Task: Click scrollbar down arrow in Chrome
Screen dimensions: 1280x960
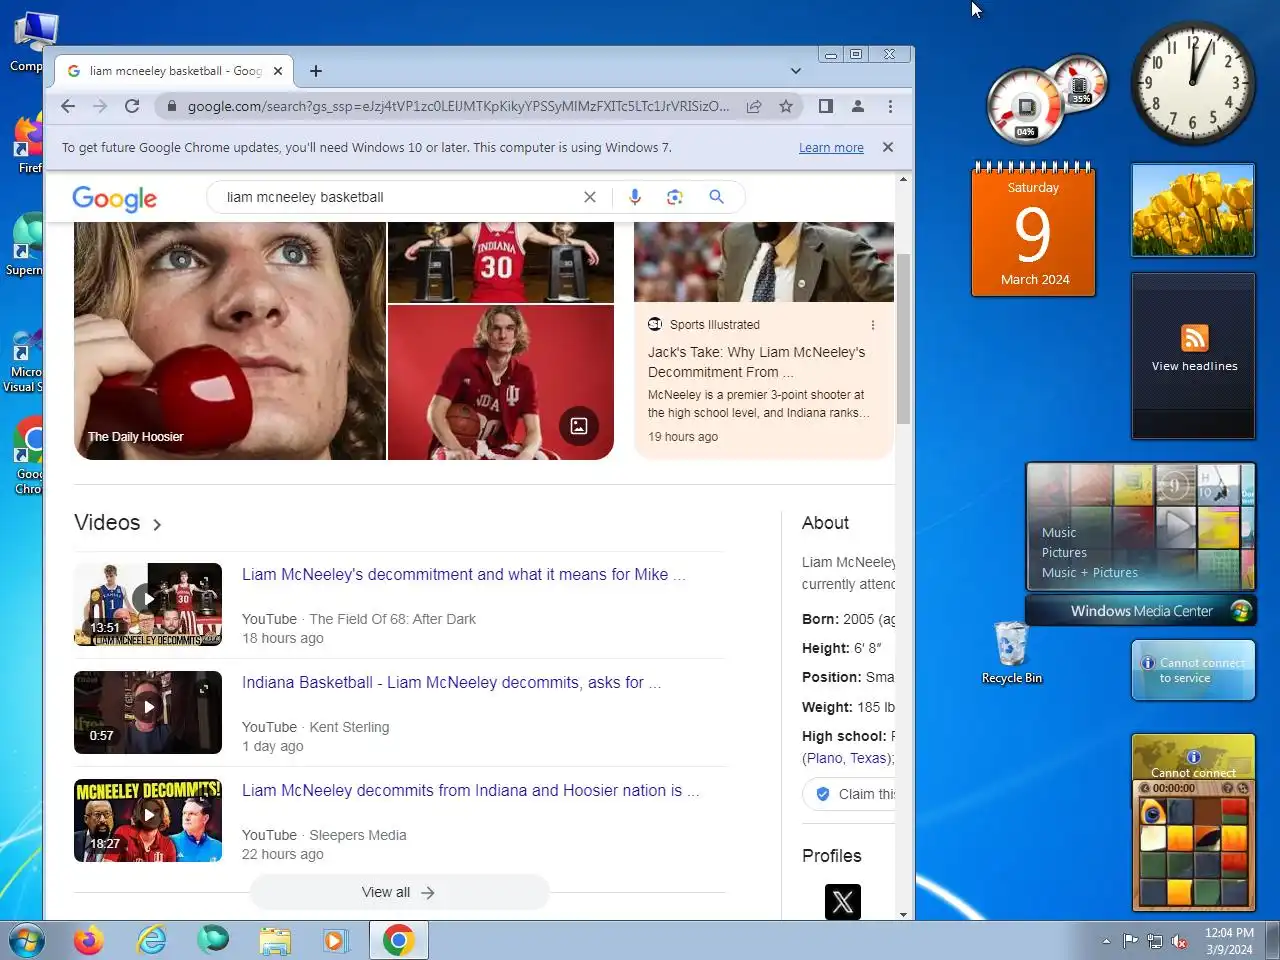Action: point(903,914)
